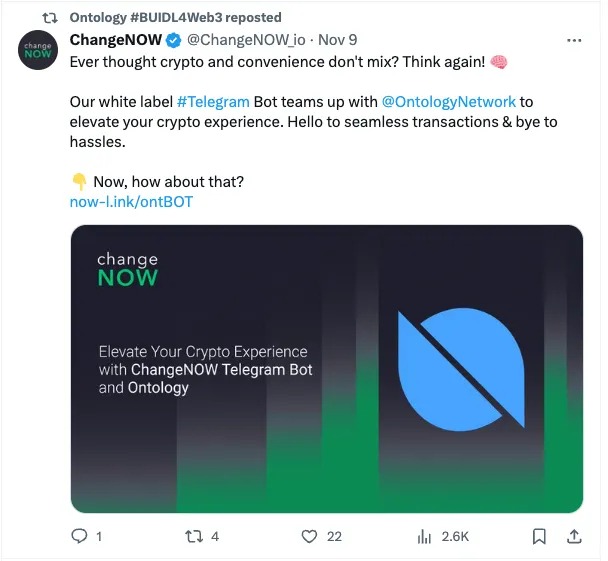Open the #Telegram hashtag link
608x561 pixels.
coord(212,102)
